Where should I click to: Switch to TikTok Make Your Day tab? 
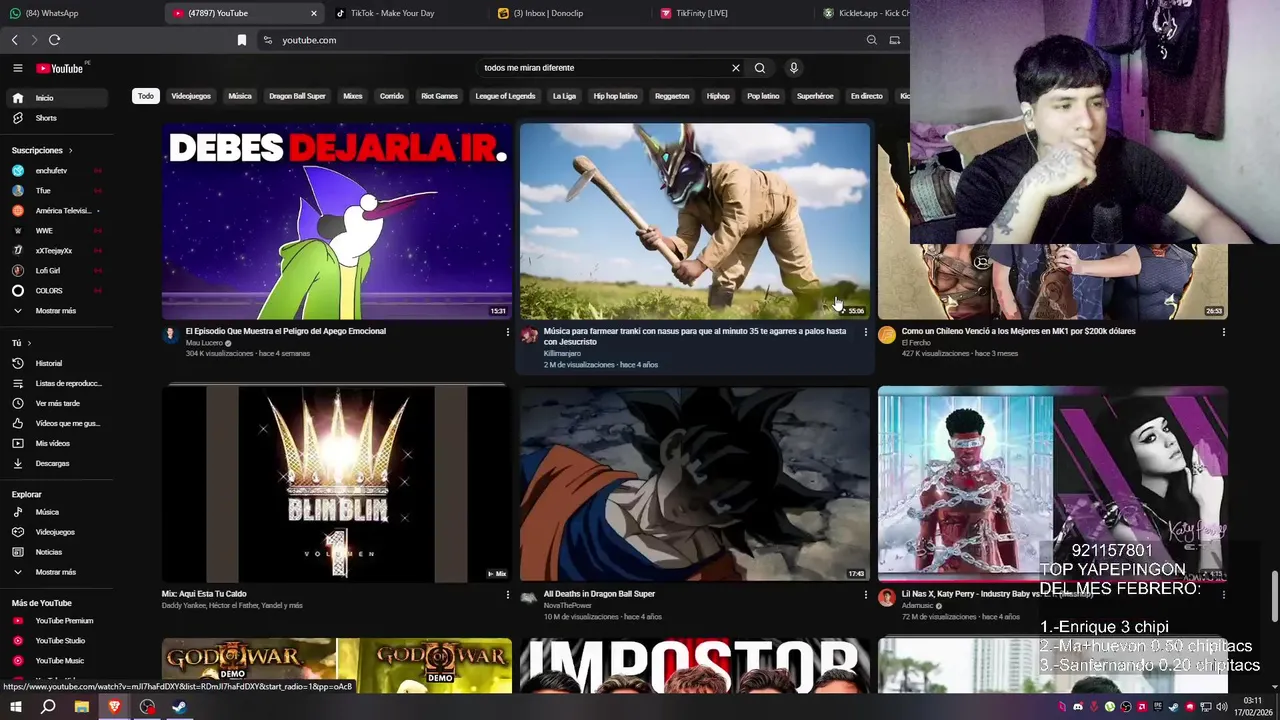[x=407, y=13]
